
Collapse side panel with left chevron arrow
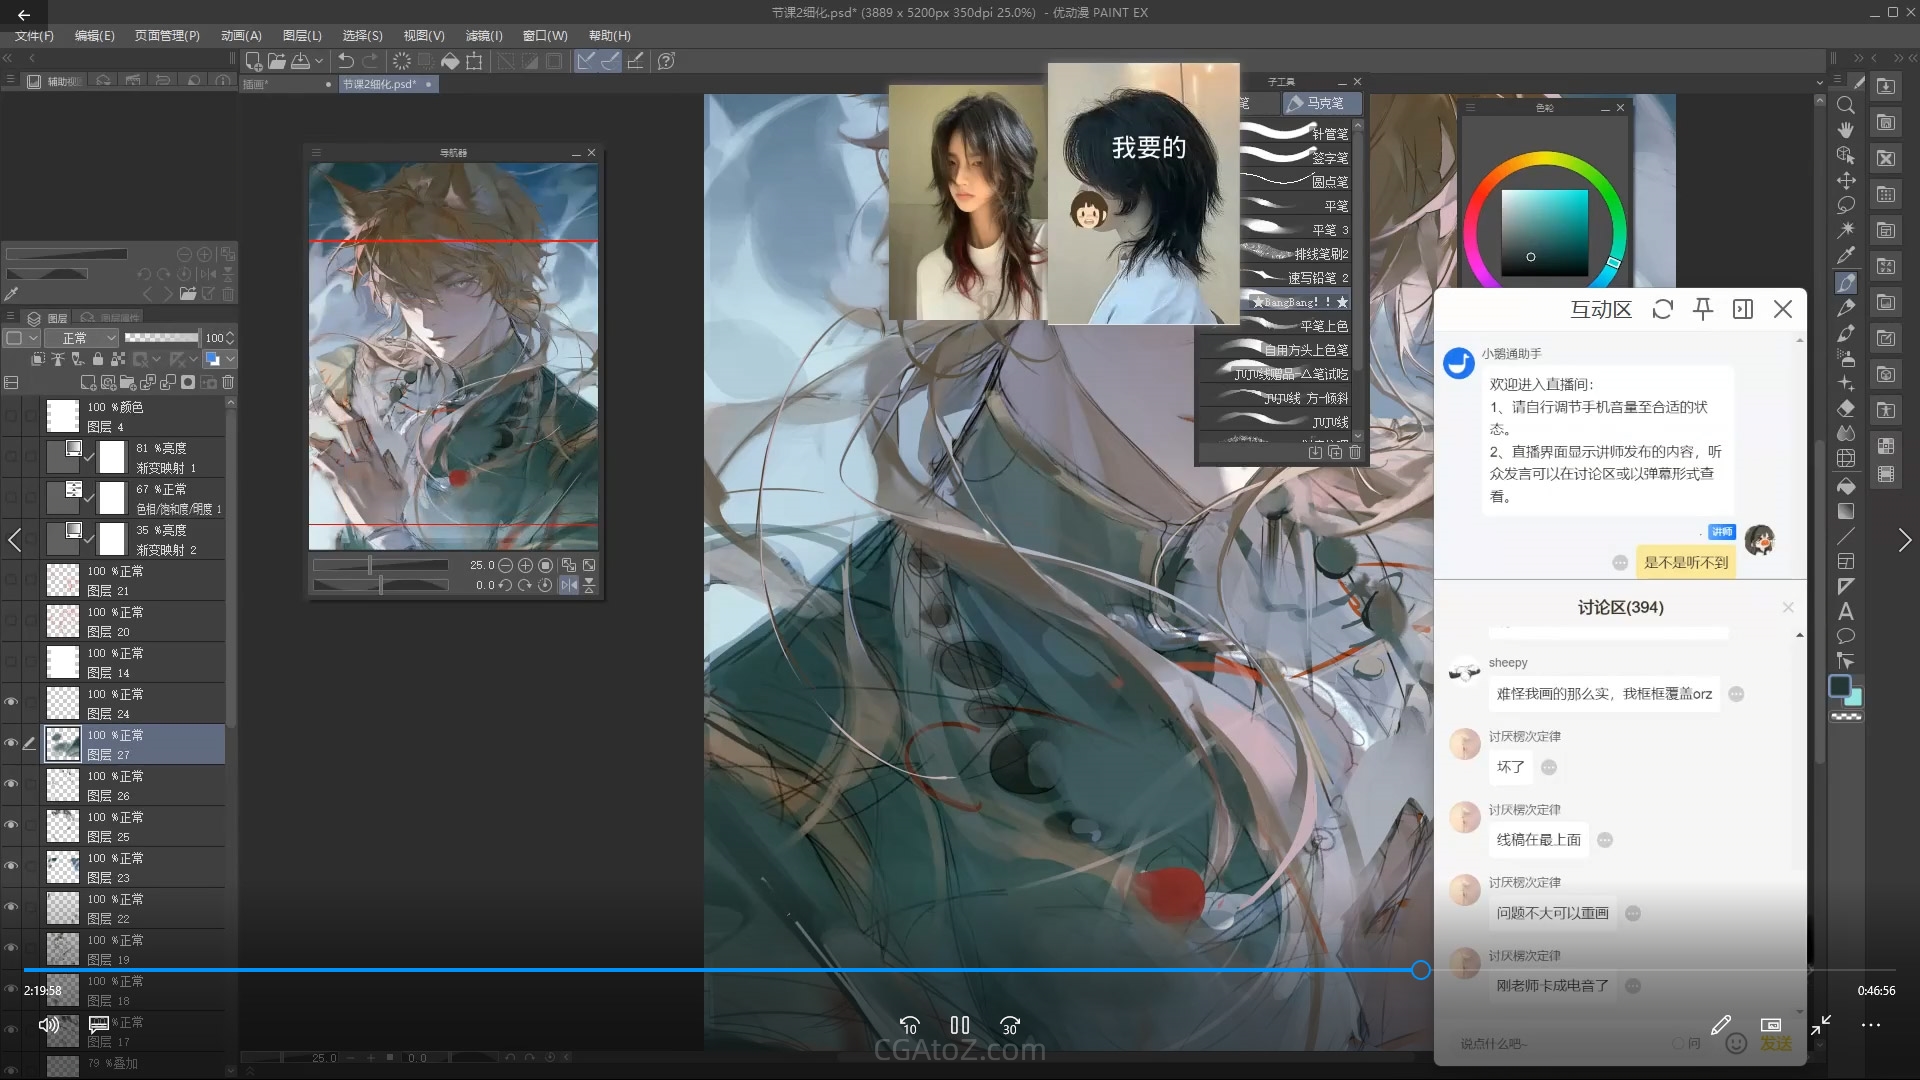[x=15, y=541]
